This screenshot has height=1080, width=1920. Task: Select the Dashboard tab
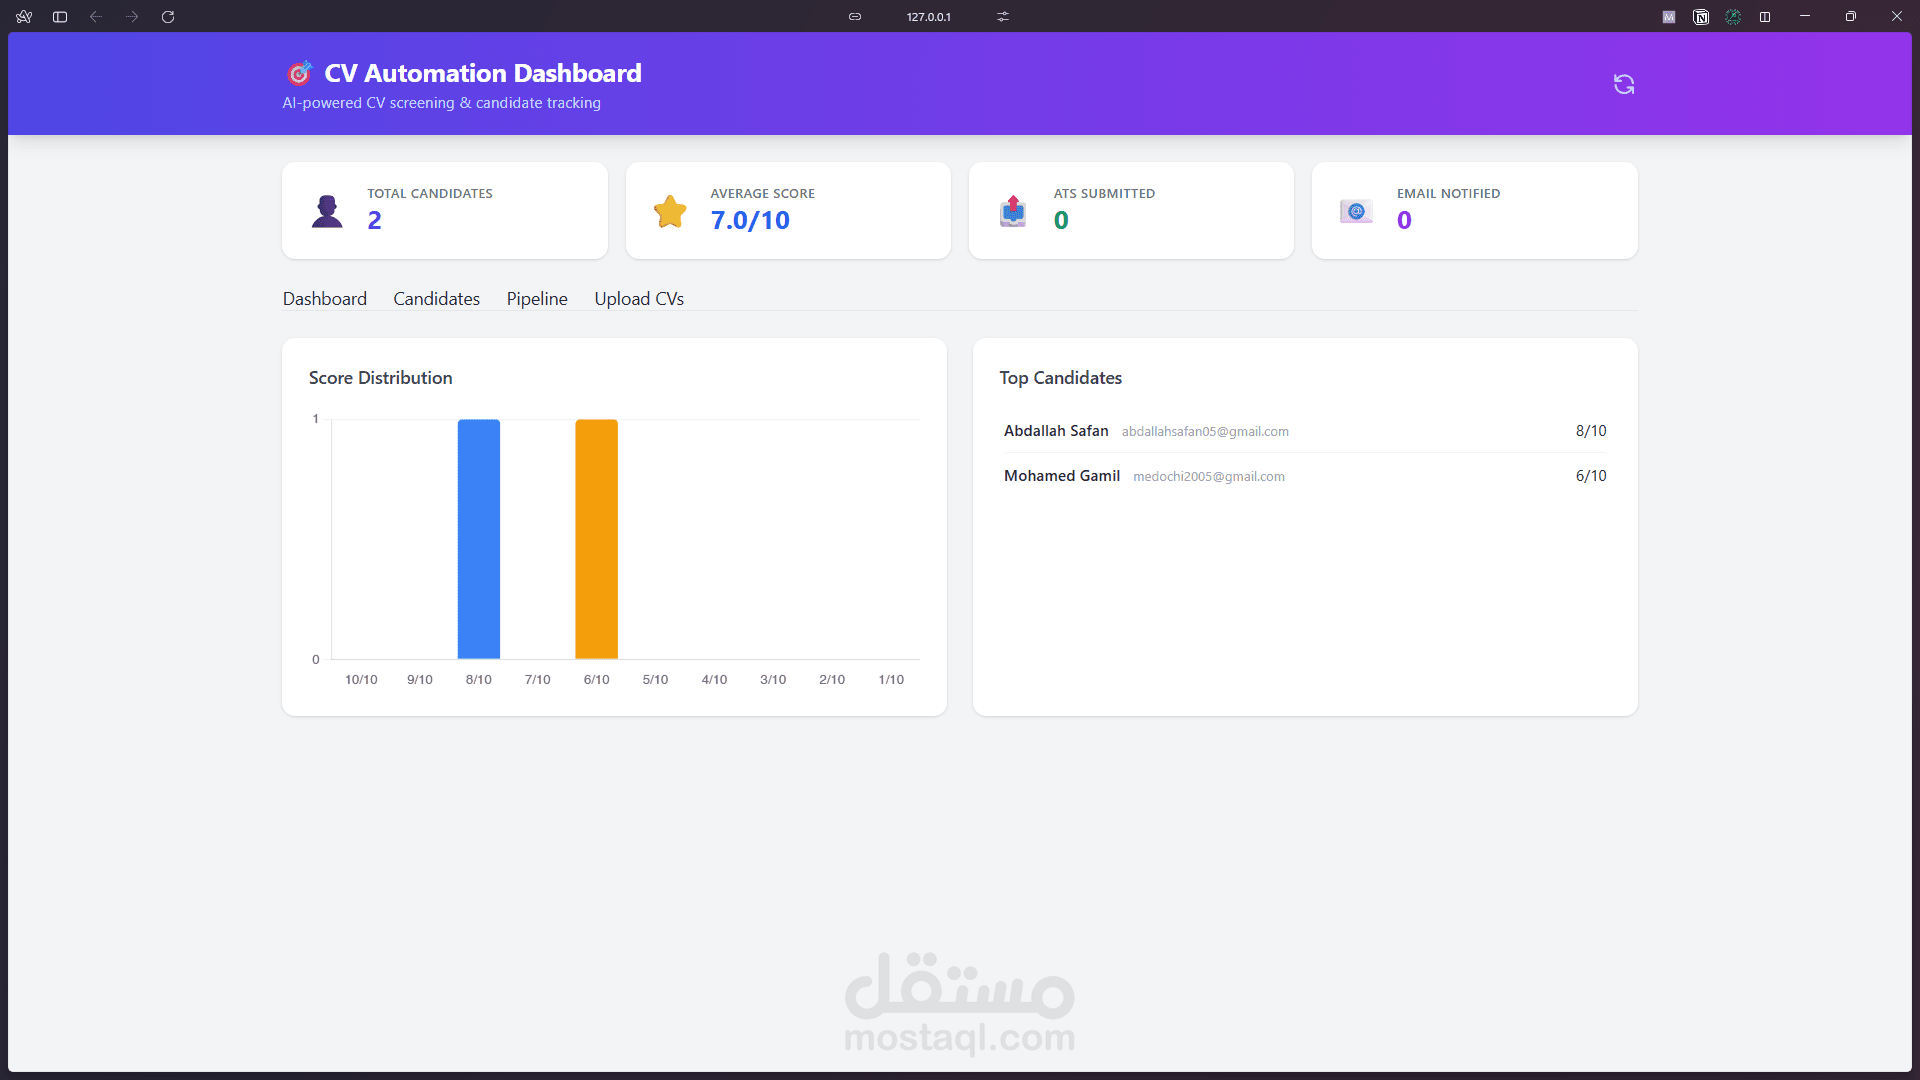[325, 299]
